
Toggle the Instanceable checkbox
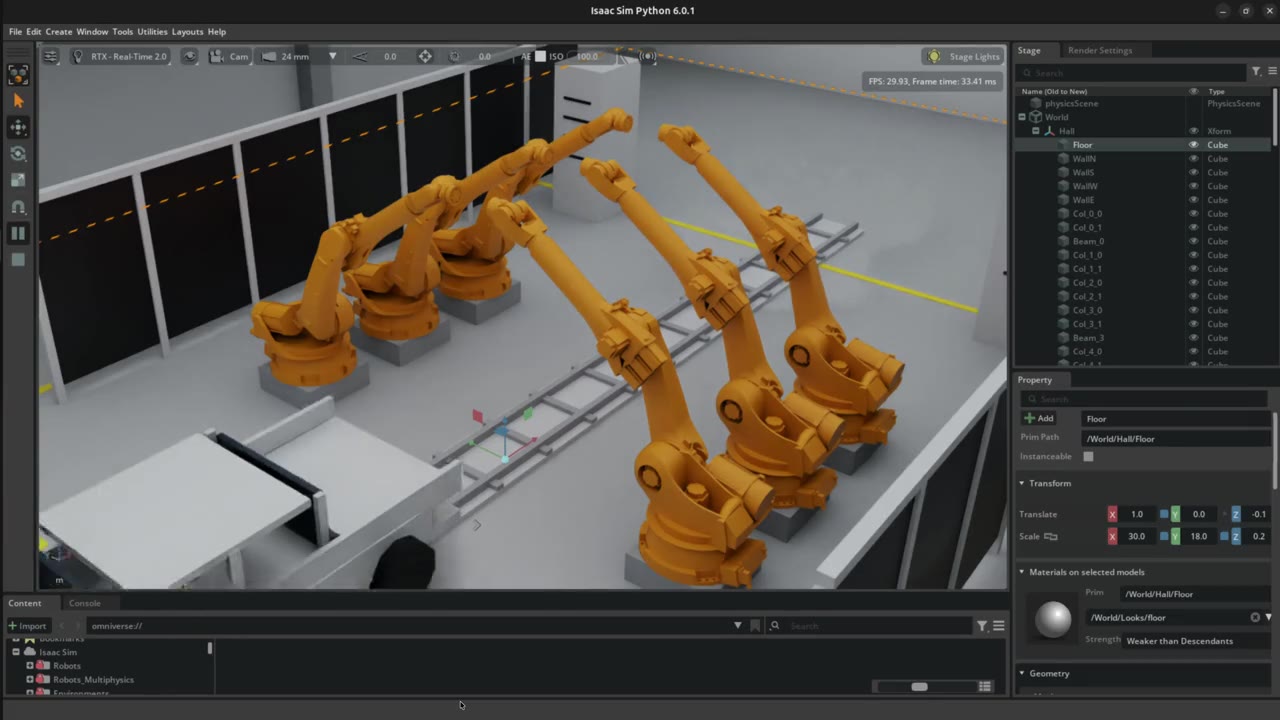point(1088,457)
